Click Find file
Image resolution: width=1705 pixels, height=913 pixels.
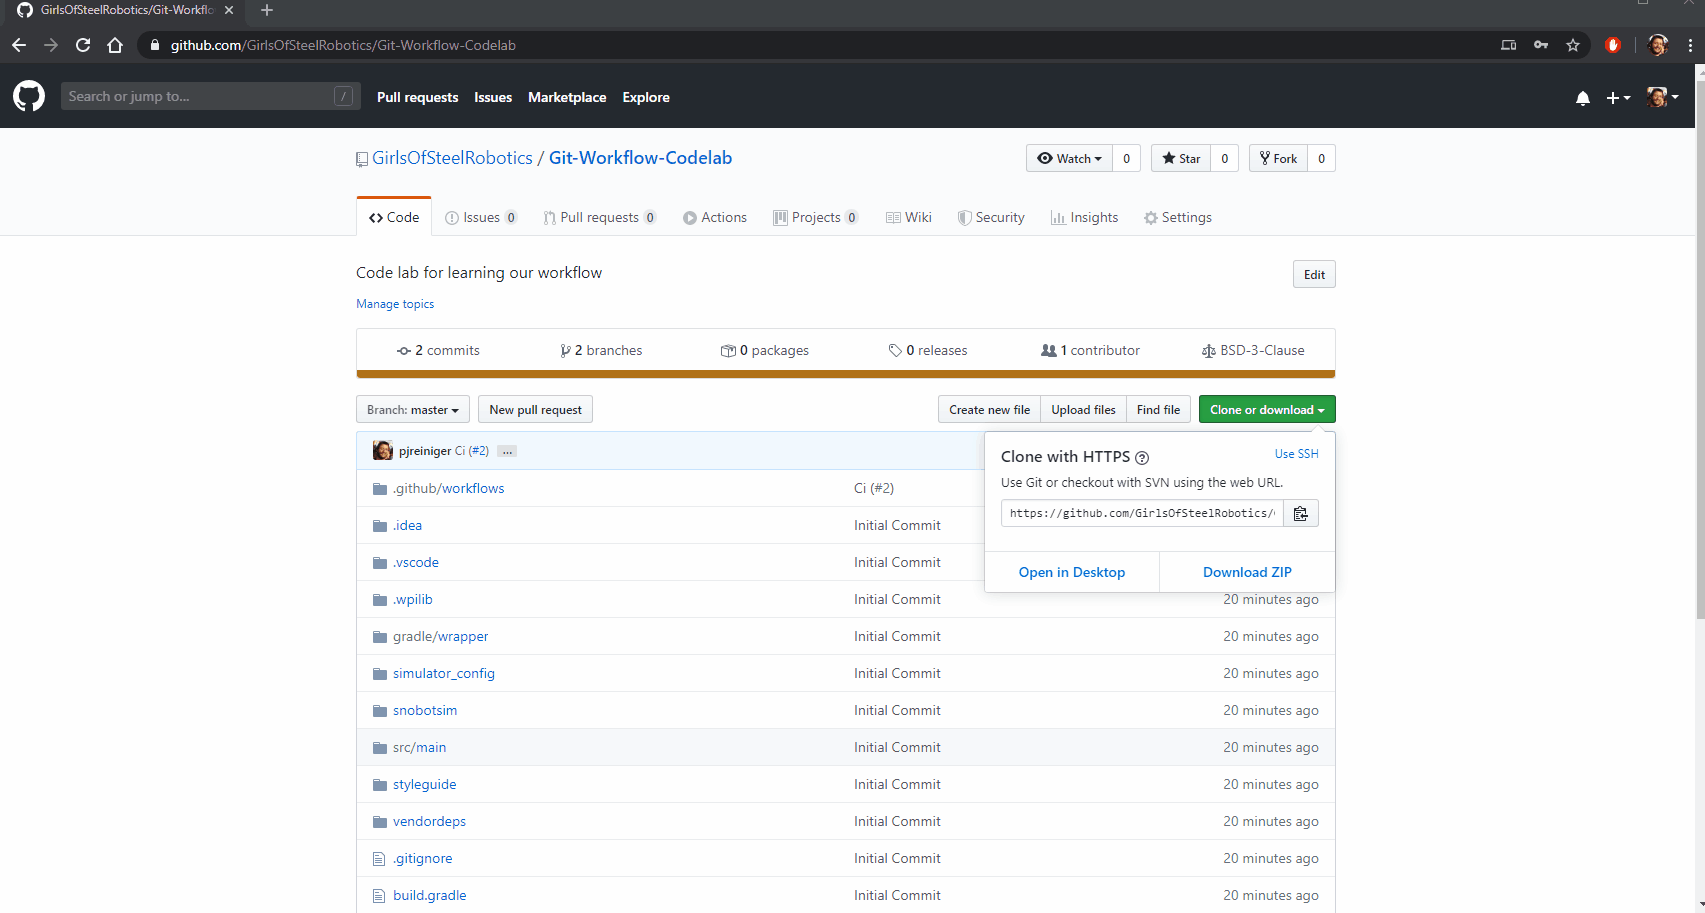click(1158, 409)
